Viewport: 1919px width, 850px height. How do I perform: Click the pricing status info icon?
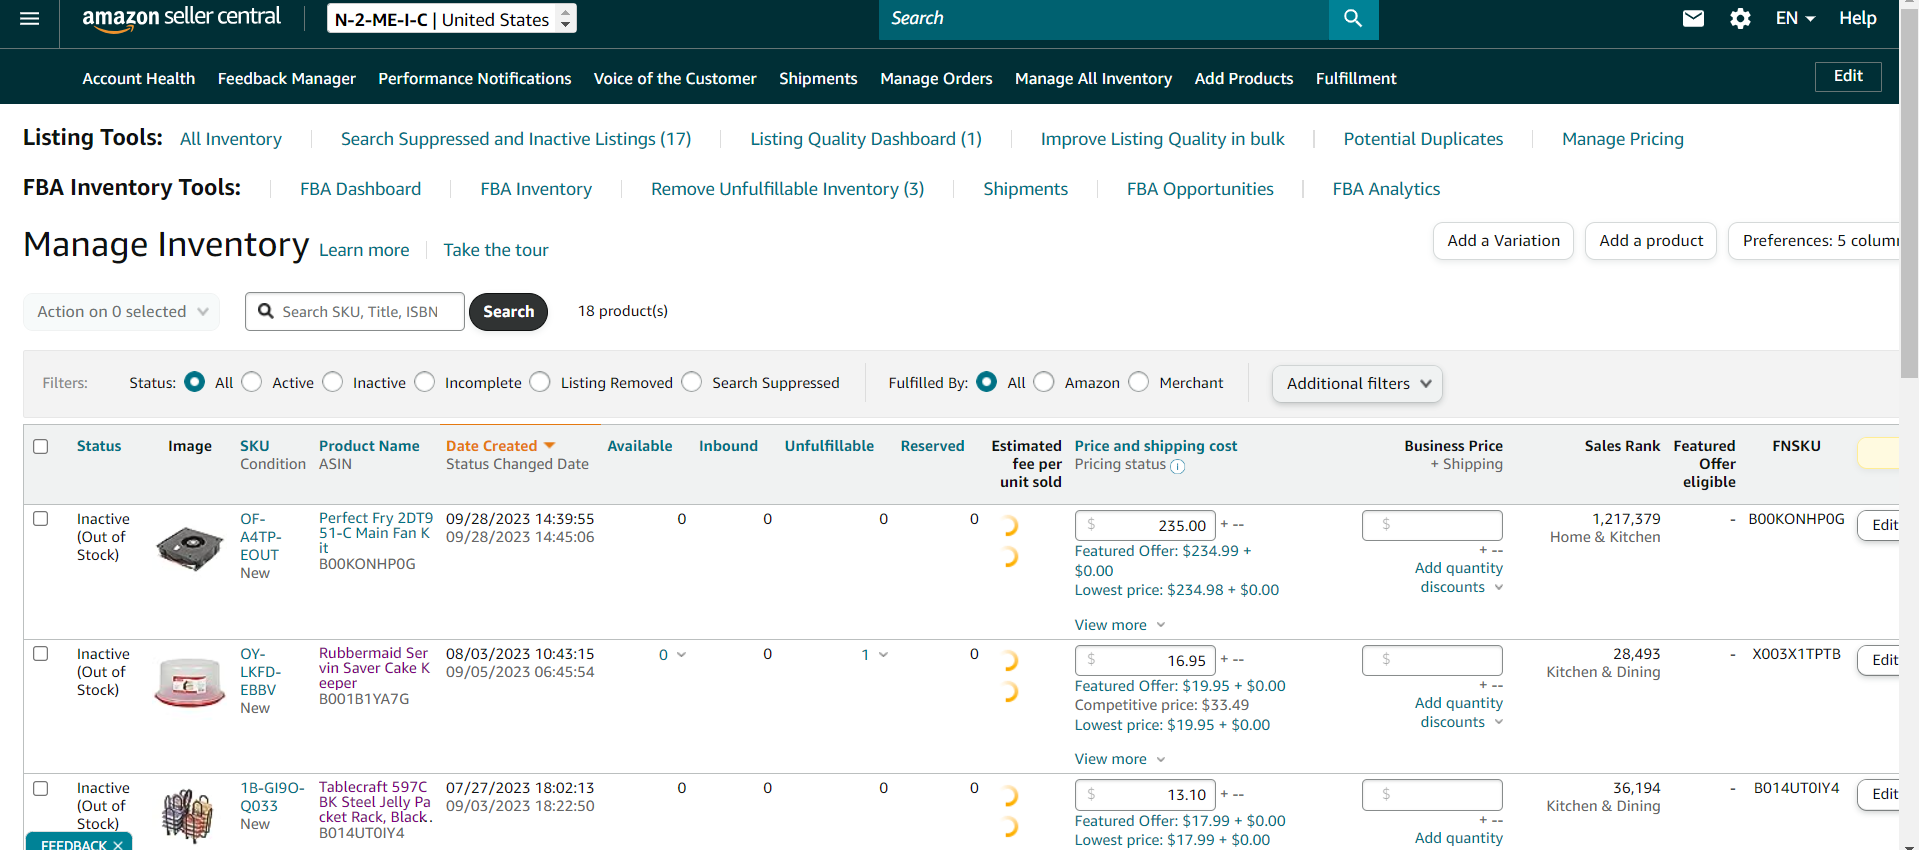1178,466
